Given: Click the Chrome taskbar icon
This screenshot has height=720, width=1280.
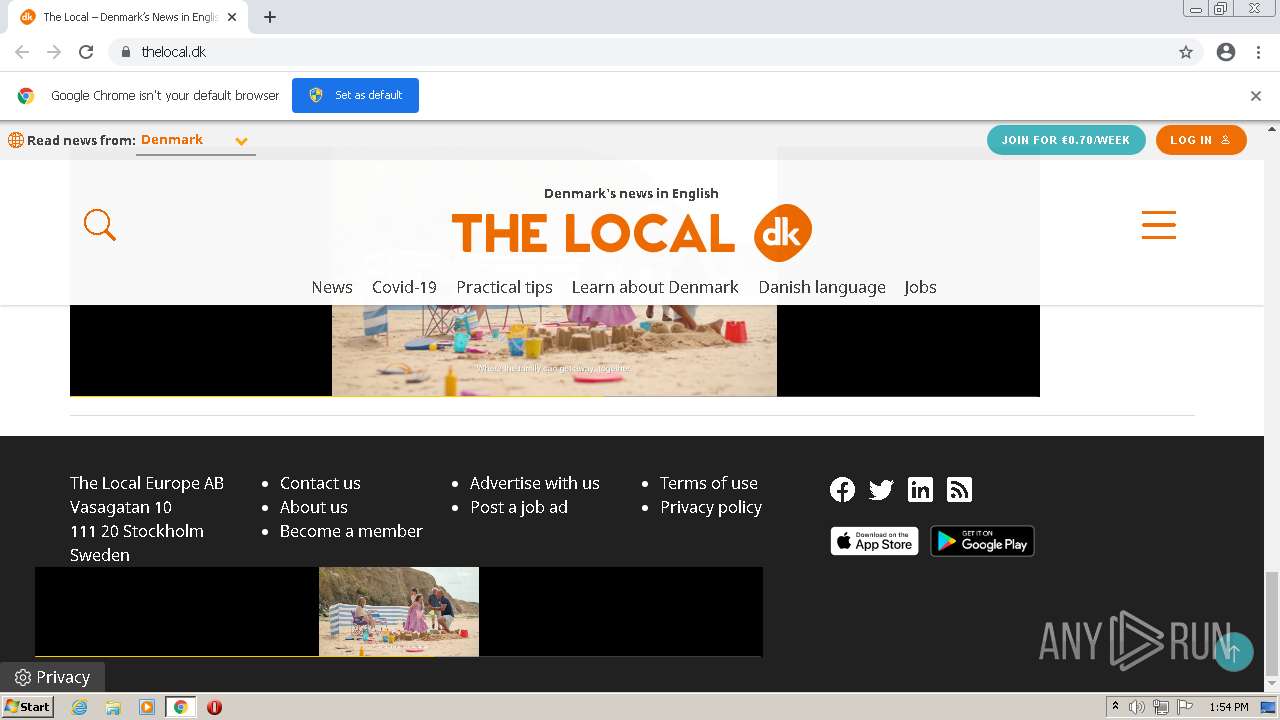Looking at the screenshot, I should 180,707.
